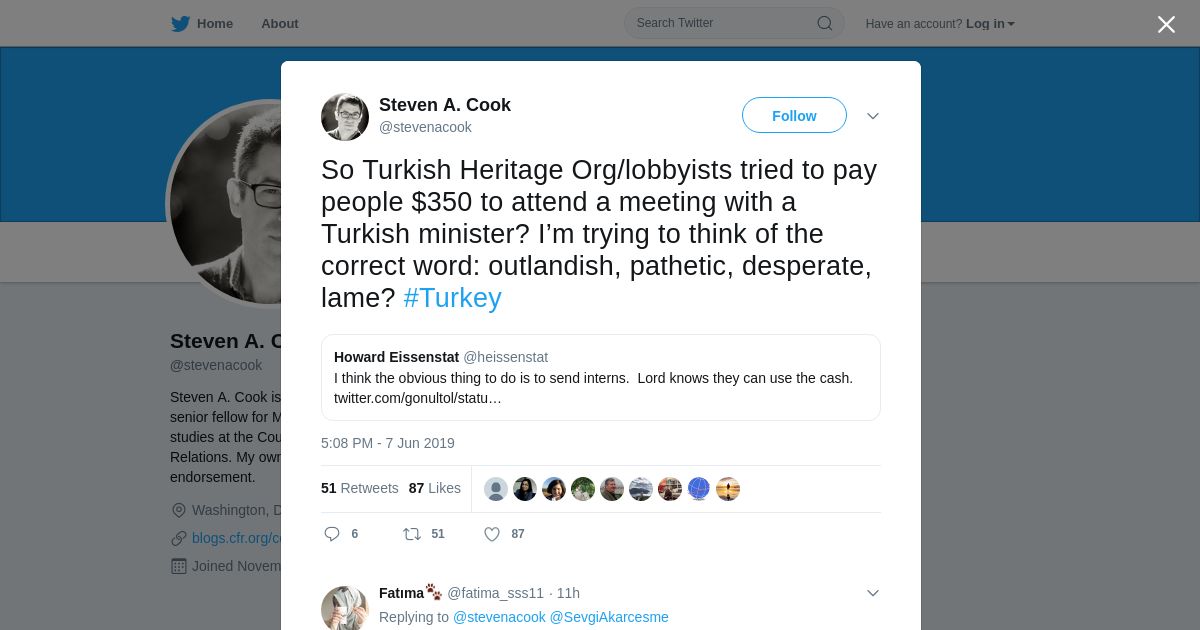Open the first liker avatar in the row
1200x630 pixels.
click(496, 489)
